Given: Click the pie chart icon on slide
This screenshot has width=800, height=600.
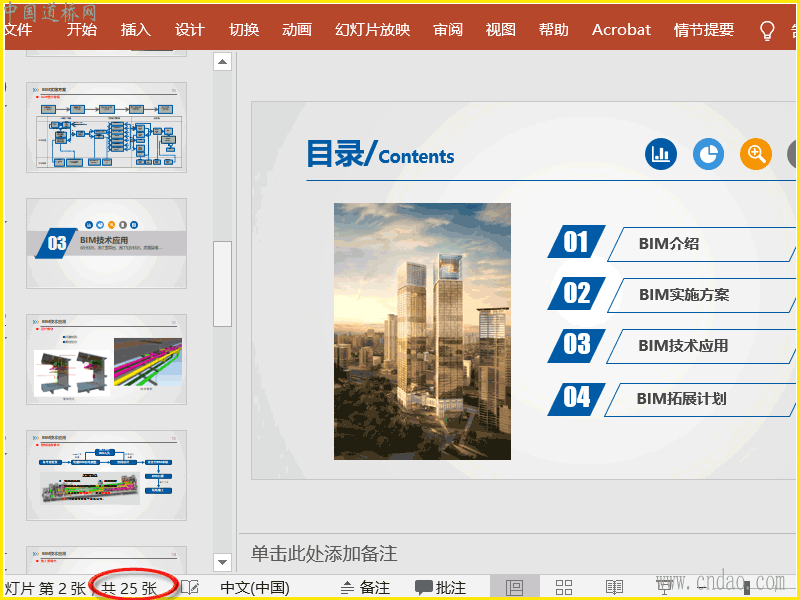Looking at the screenshot, I should coord(708,154).
